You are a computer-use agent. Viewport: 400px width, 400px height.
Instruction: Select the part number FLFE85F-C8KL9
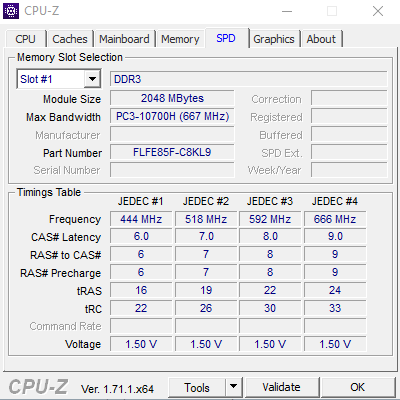pos(172,152)
